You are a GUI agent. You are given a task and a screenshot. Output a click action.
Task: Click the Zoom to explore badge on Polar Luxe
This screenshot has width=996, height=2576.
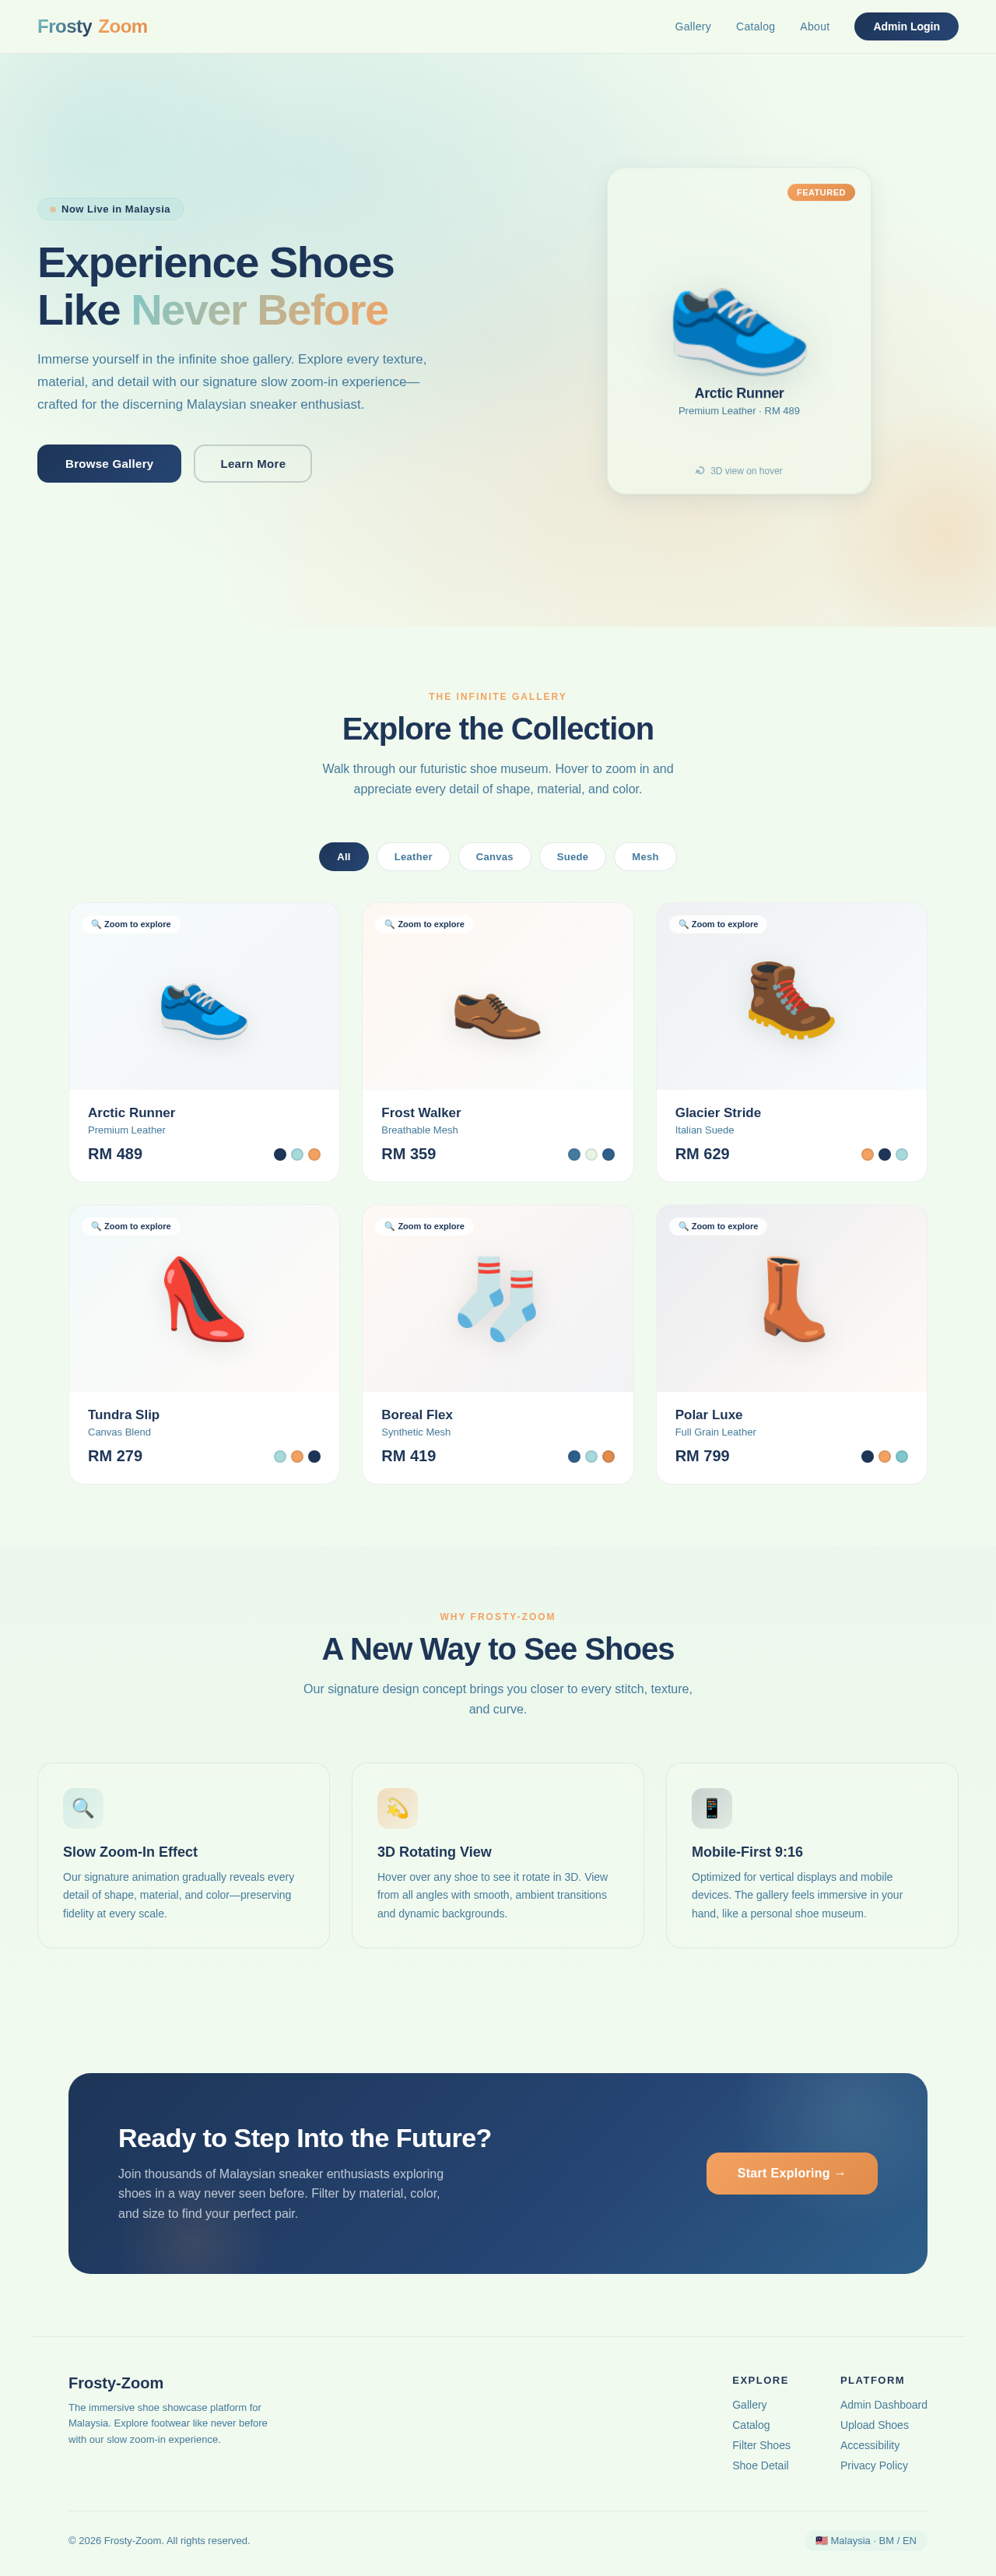718,1226
